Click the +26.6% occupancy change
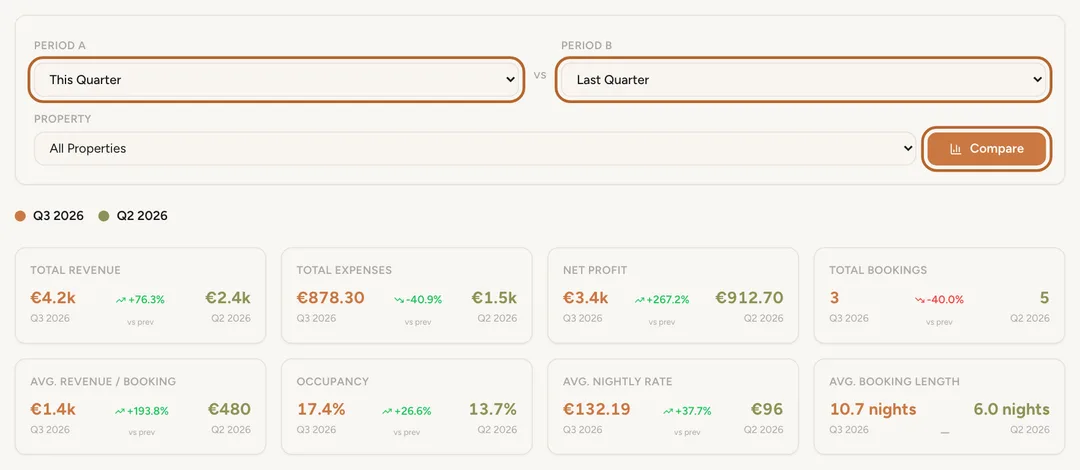 click(x=413, y=411)
